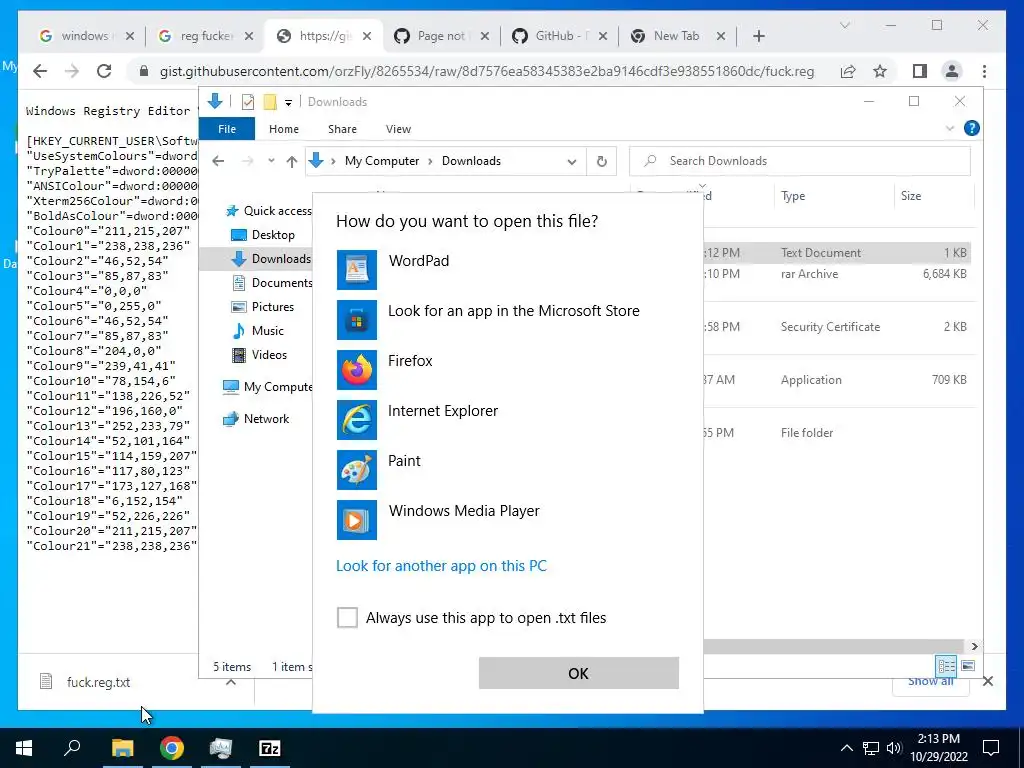Open the Windows Start menu
This screenshot has width=1024, height=768.
click(x=24, y=748)
